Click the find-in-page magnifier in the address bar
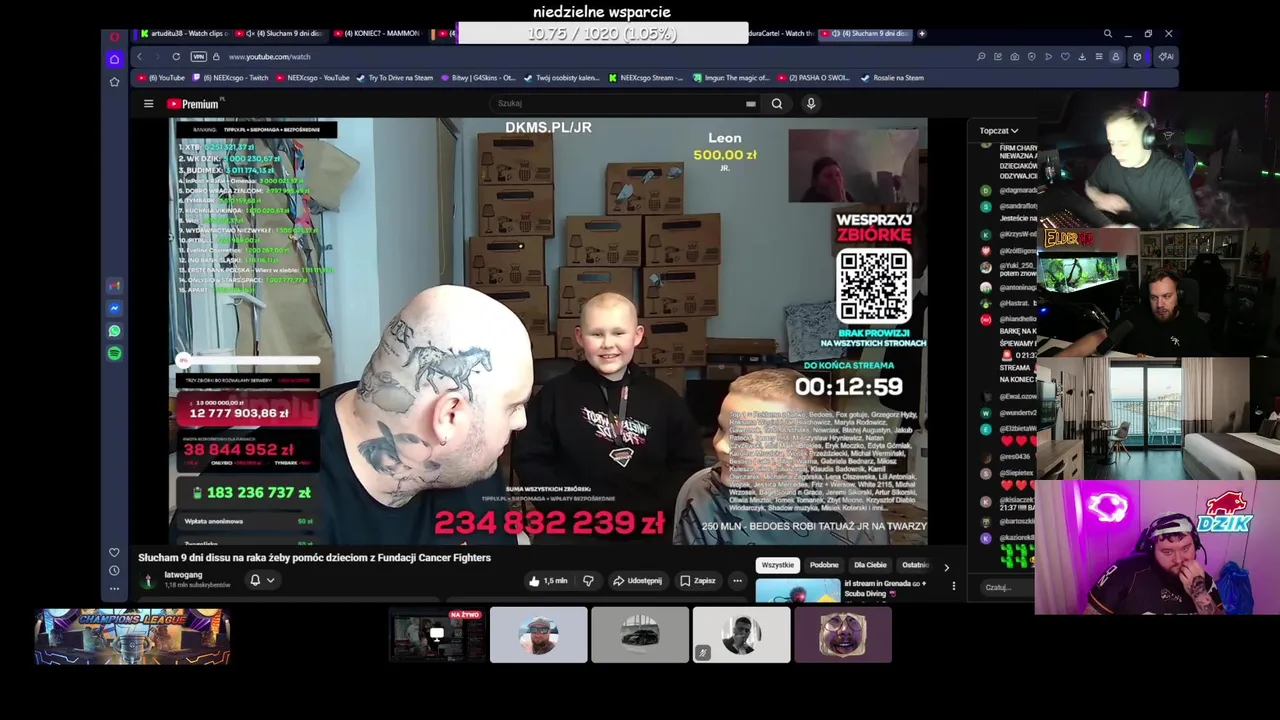 click(x=981, y=57)
